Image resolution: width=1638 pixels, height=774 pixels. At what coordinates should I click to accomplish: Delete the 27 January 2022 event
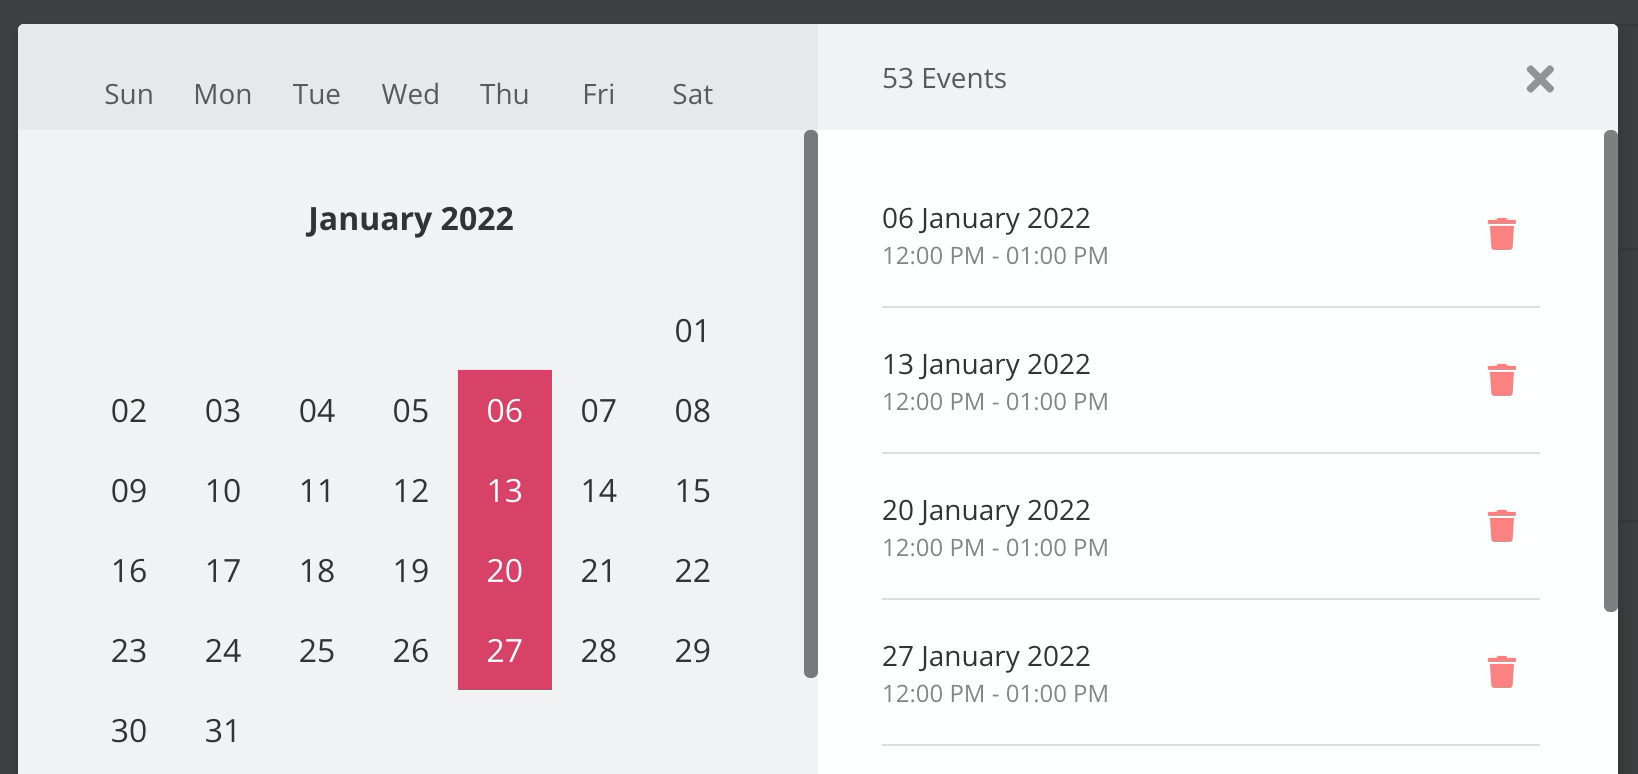point(1502,671)
